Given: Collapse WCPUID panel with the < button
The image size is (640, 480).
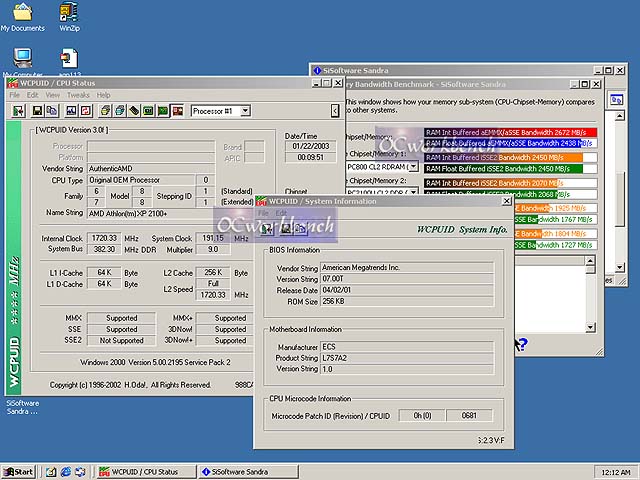Looking at the screenshot, I should (x=335, y=111).
